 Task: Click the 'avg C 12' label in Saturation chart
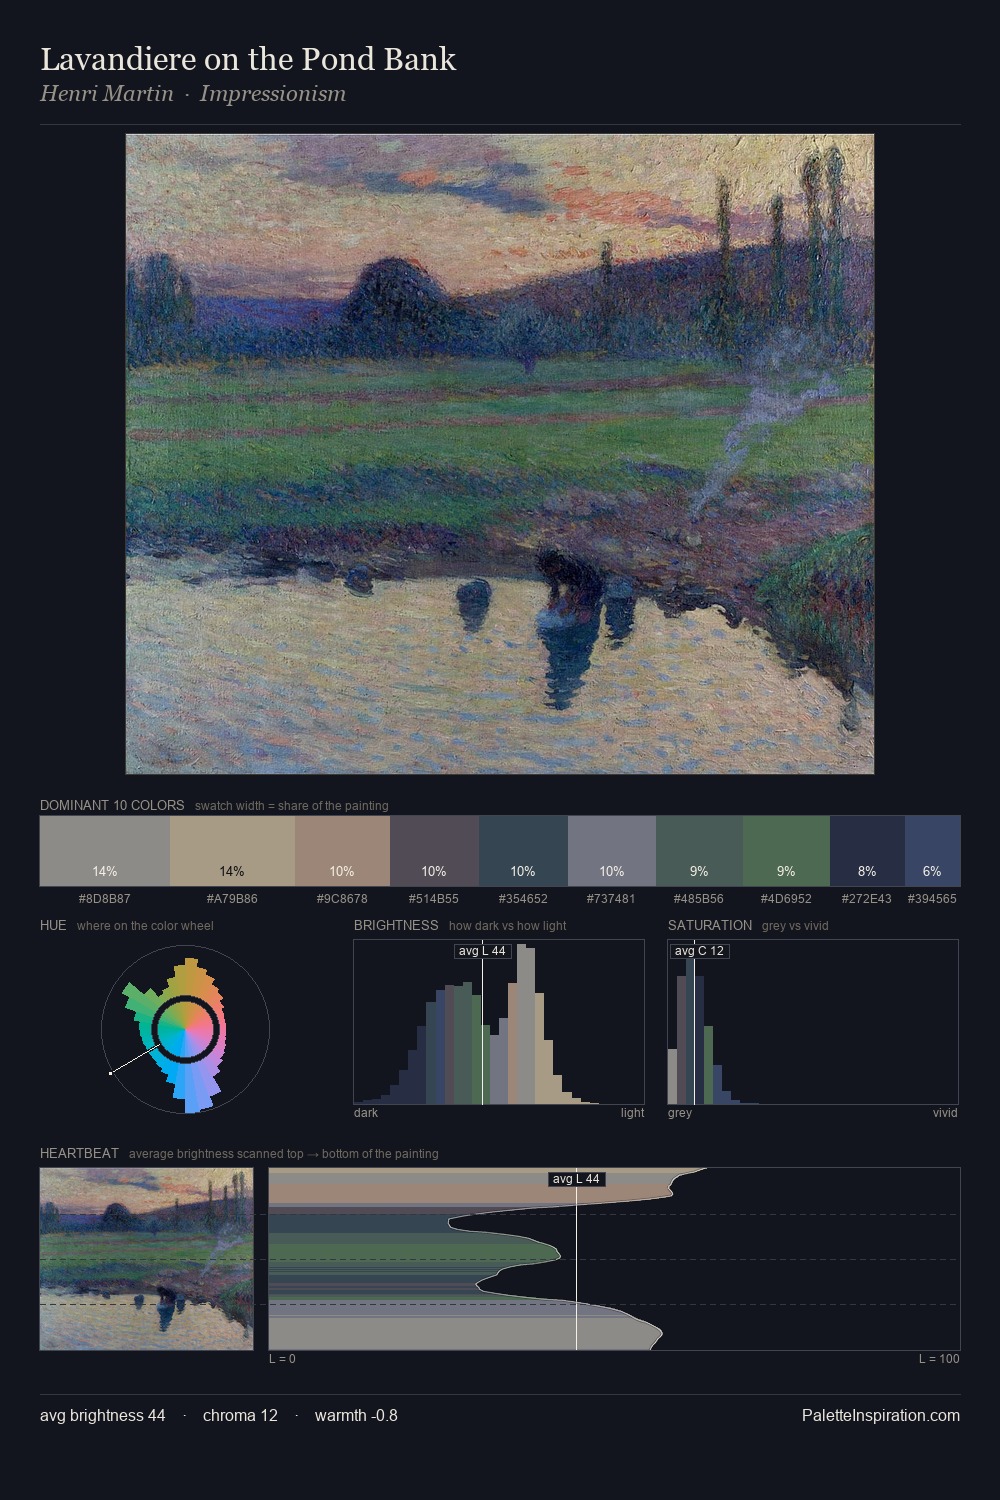tap(699, 951)
